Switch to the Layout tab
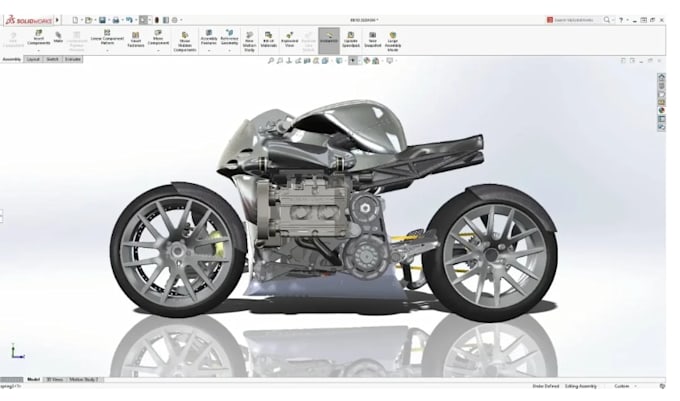The width and height of the screenshot is (680, 401). [33, 59]
